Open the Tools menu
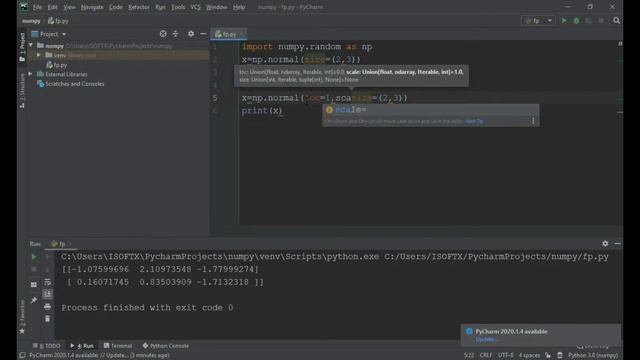This screenshot has width=640, height=360. pos(178,7)
